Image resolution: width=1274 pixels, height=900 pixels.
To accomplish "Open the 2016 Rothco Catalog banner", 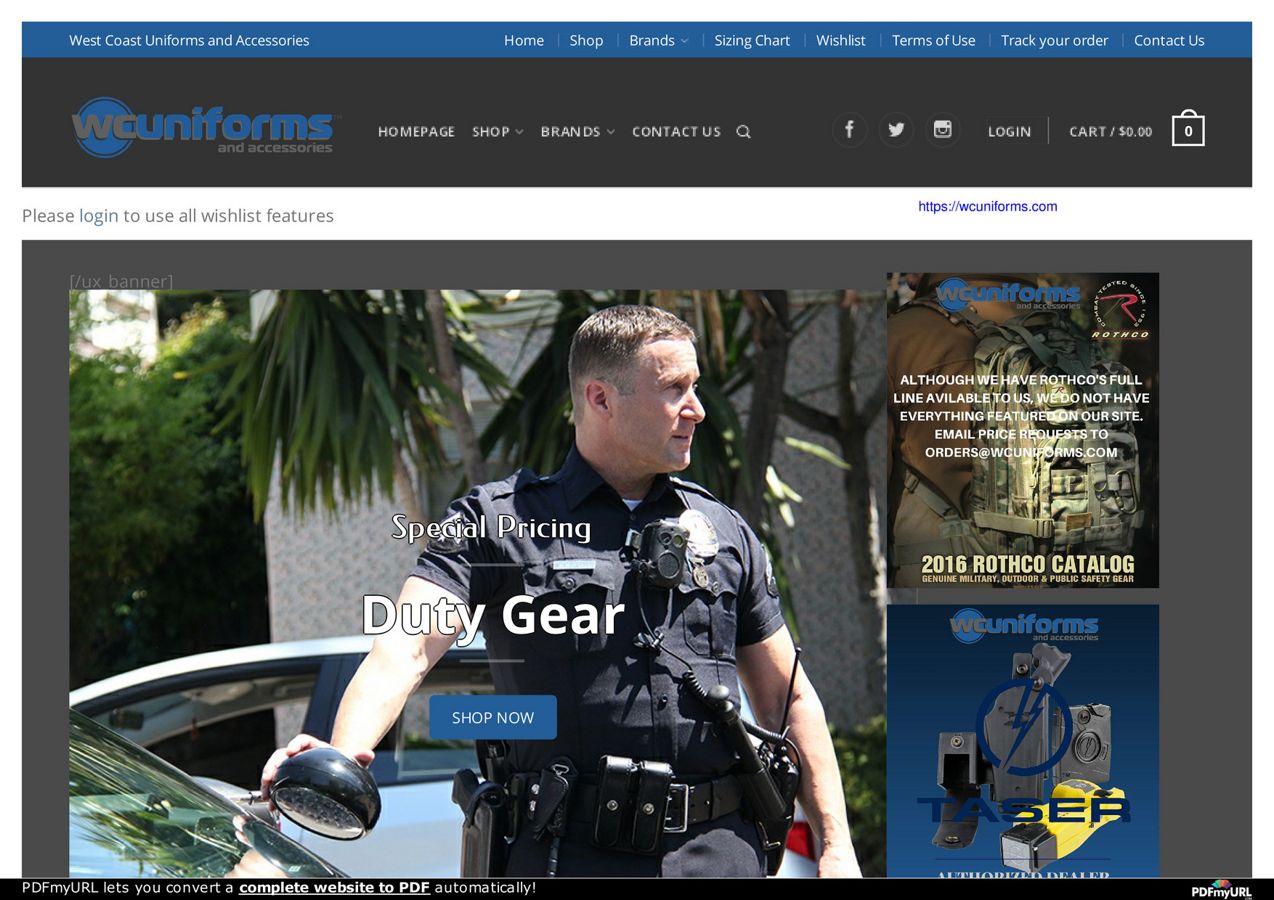I will point(1023,430).
